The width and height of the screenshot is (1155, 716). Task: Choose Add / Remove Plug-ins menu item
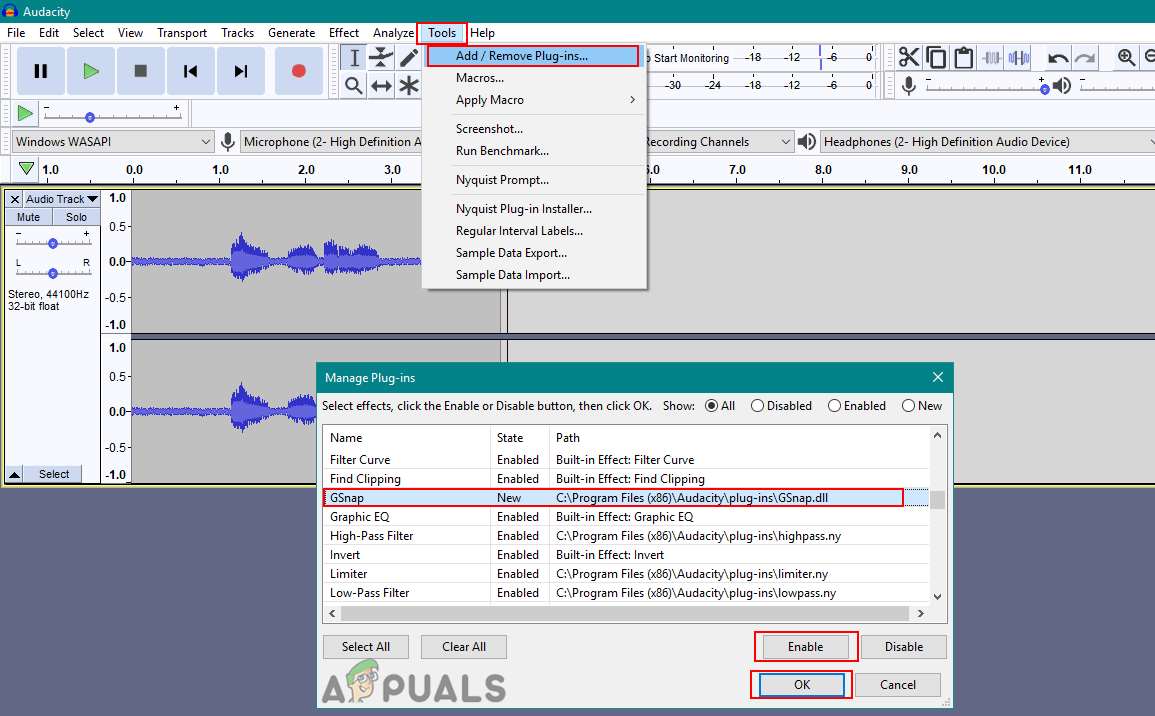pyautogui.click(x=533, y=56)
